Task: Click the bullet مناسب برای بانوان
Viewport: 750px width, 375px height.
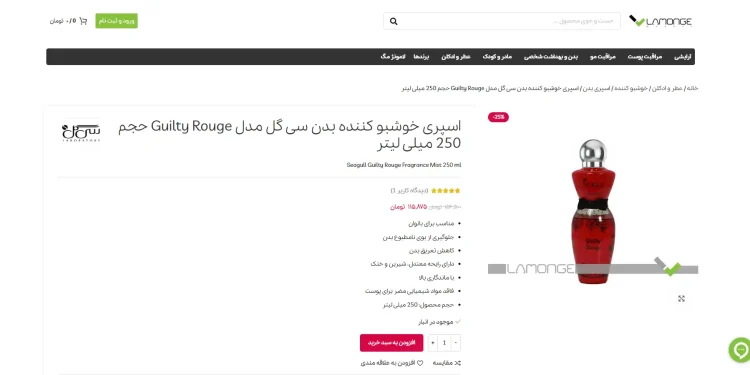Action: coord(431,223)
